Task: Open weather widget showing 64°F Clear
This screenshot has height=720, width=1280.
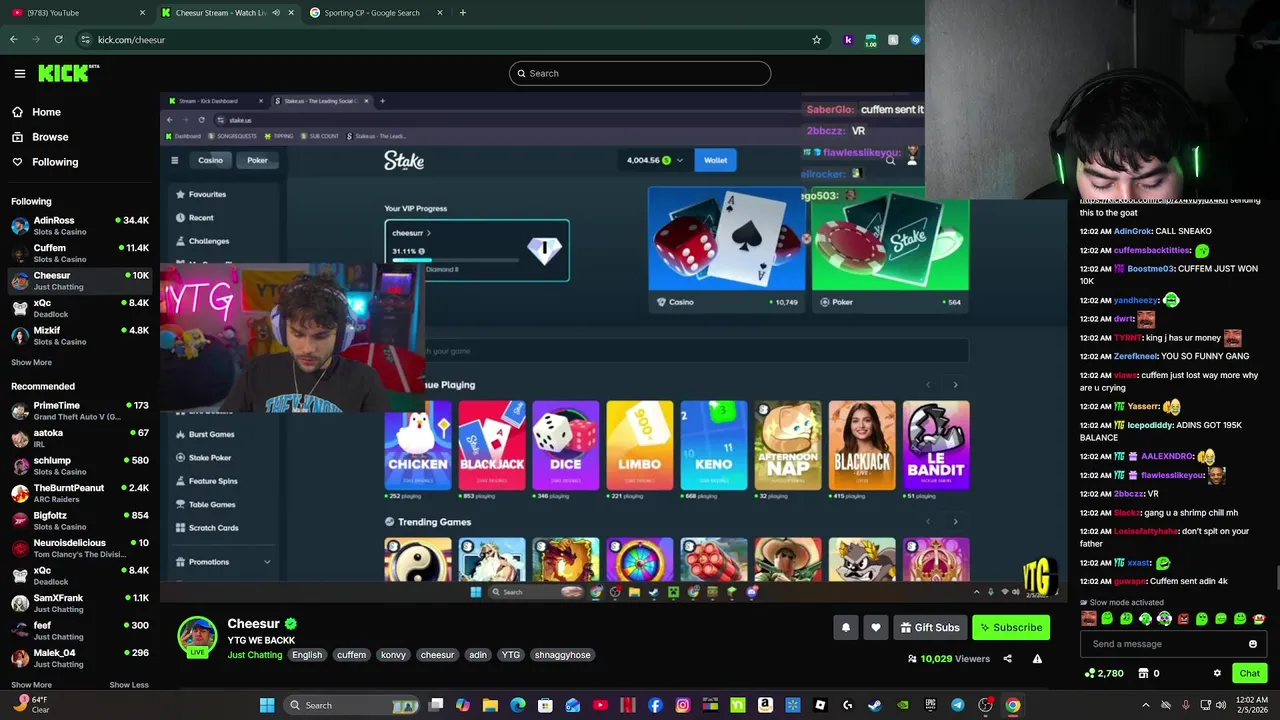Action: (30, 705)
